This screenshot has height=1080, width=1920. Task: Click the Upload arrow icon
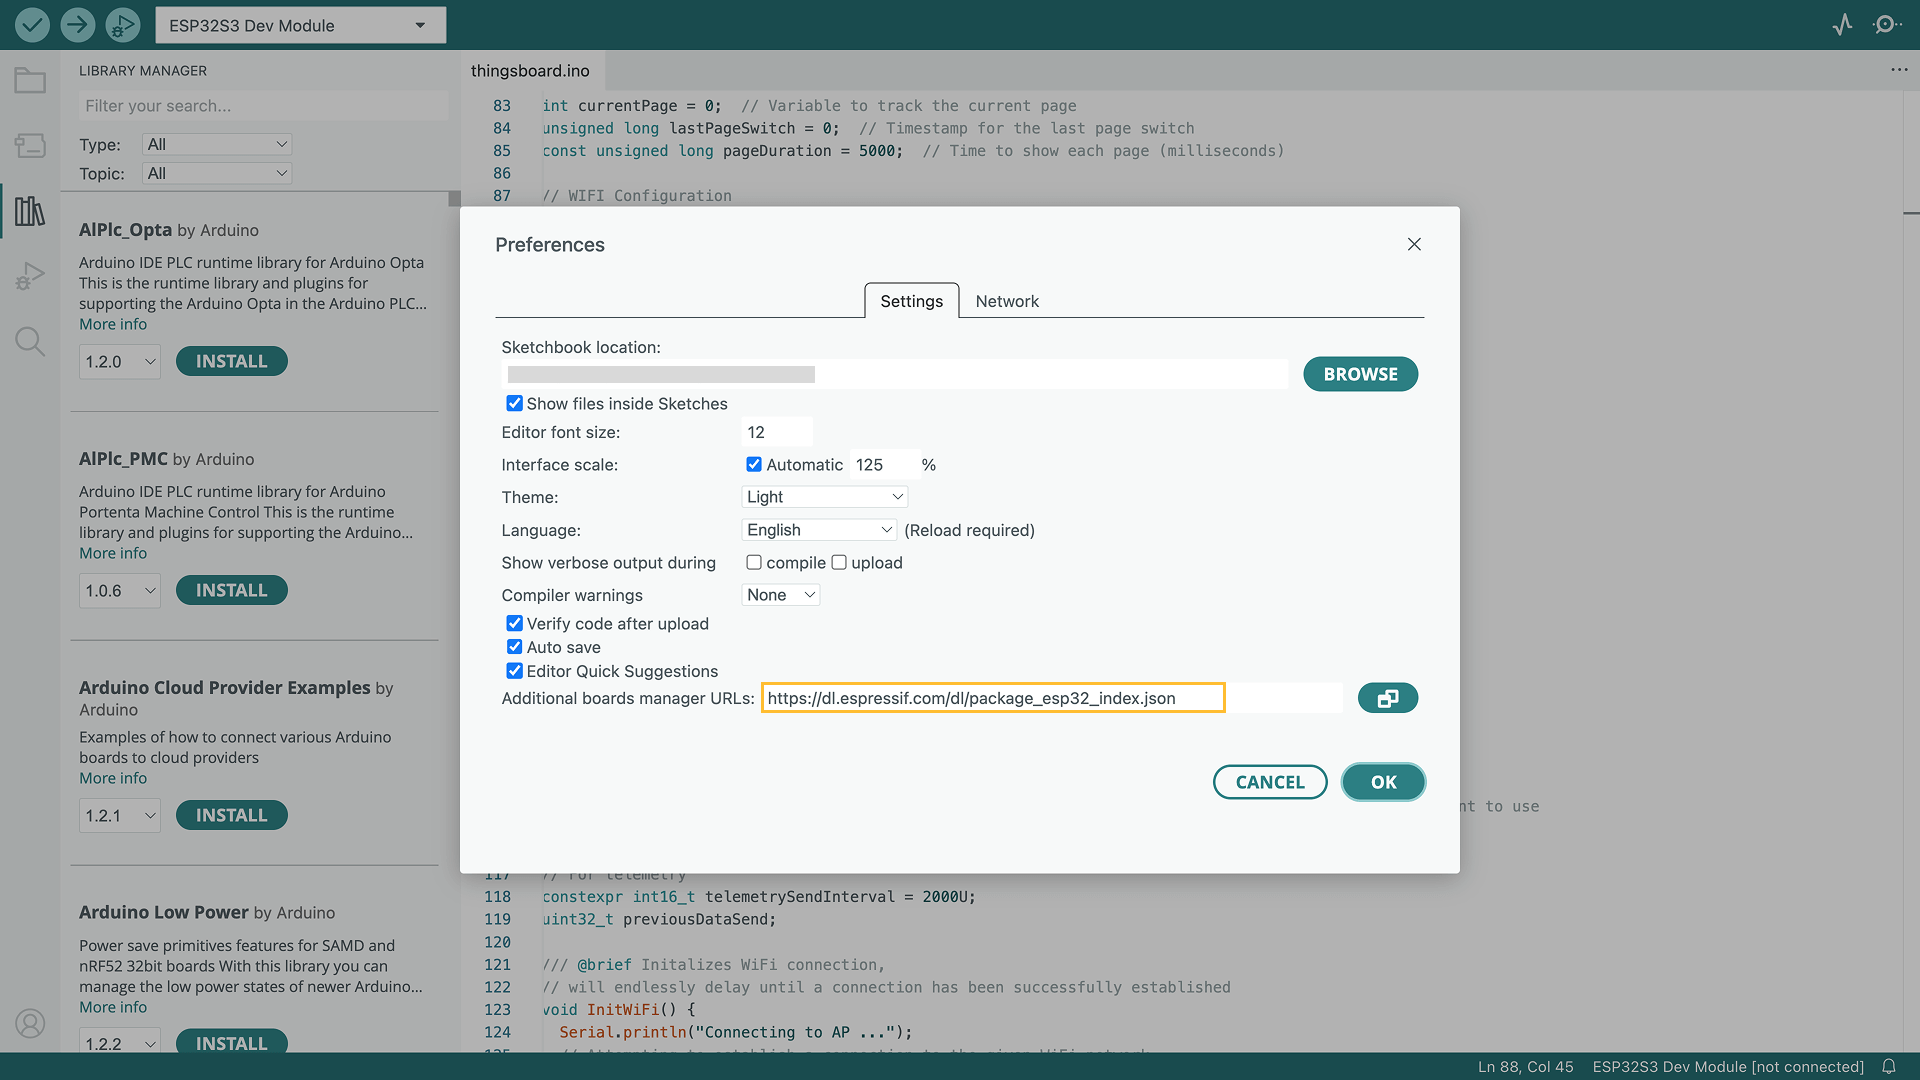pyautogui.click(x=77, y=24)
